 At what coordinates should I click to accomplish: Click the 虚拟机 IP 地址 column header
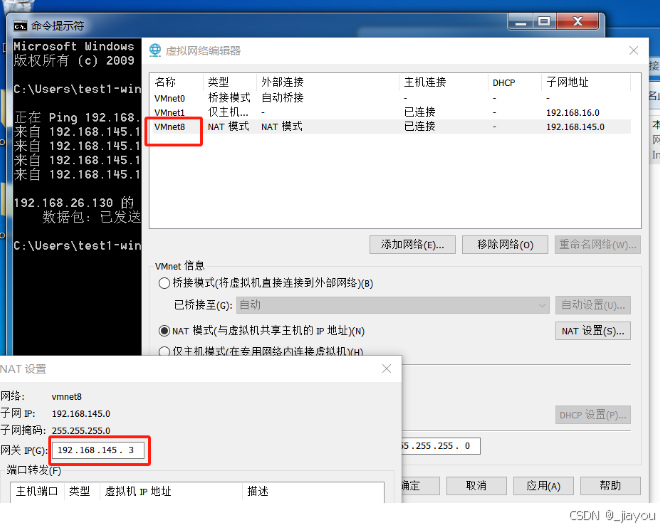click(171, 491)
